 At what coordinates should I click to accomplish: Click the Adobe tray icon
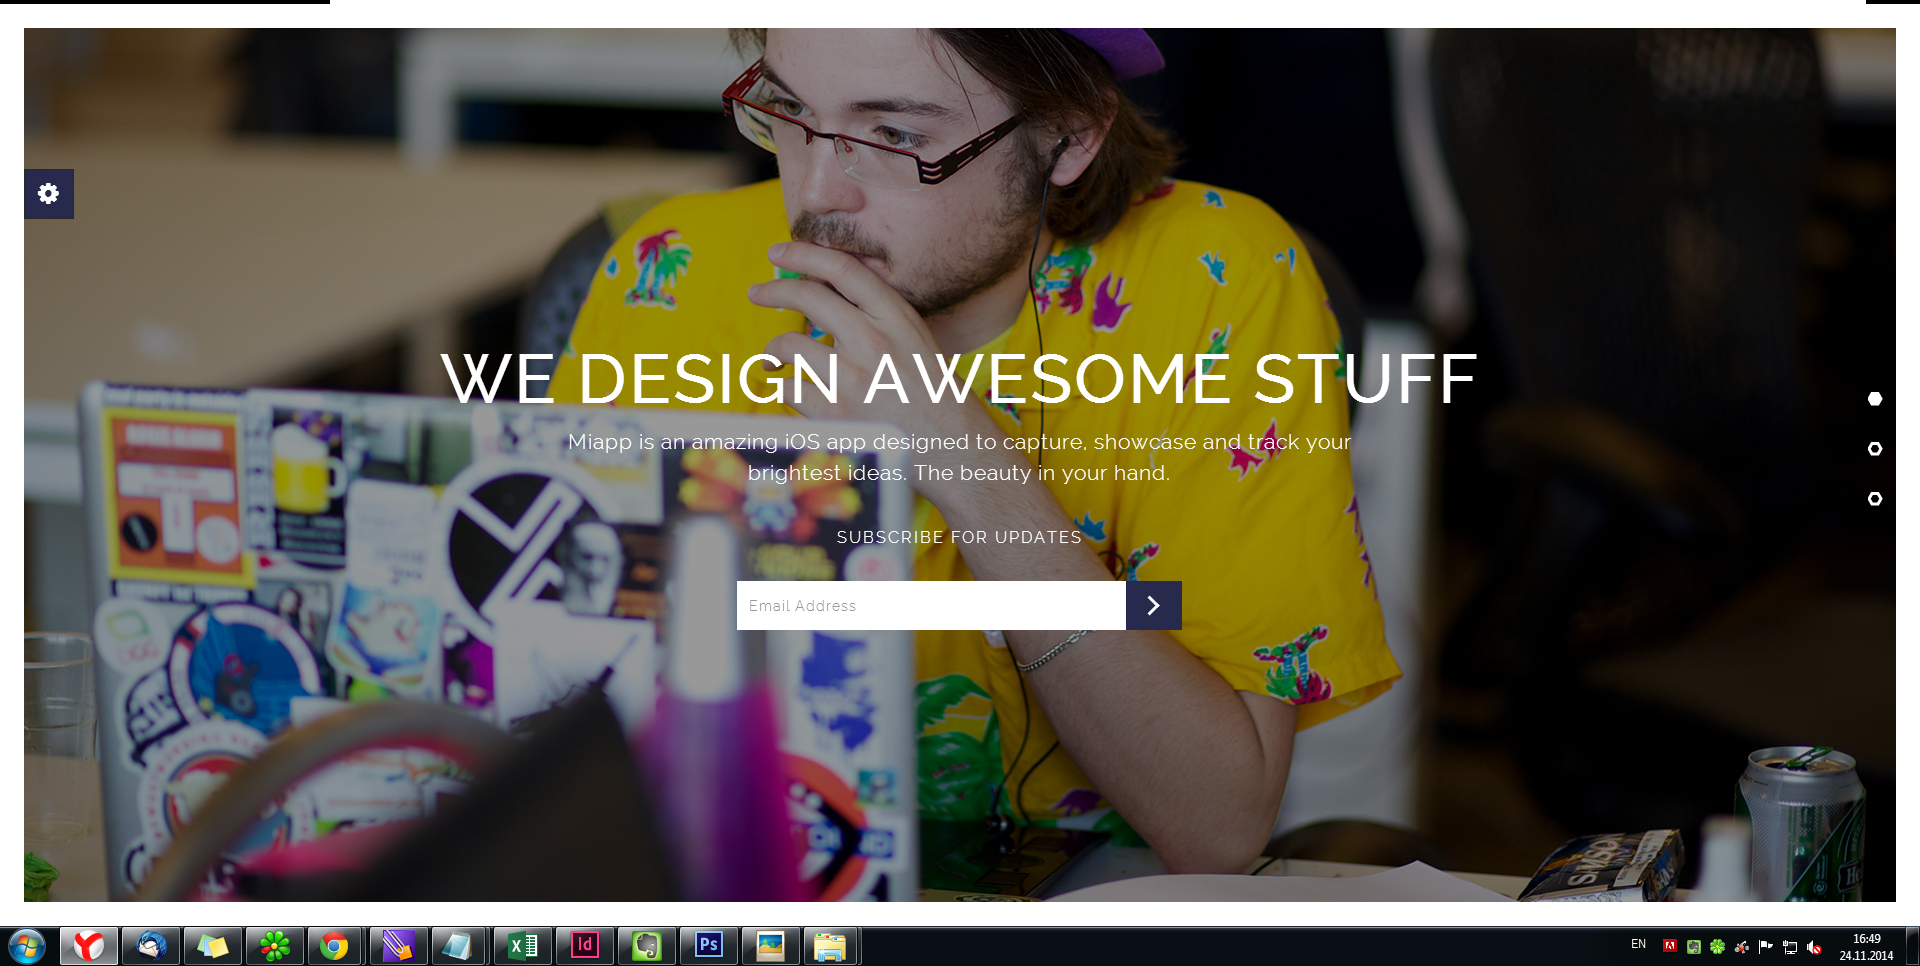(x=1669, y=946)
